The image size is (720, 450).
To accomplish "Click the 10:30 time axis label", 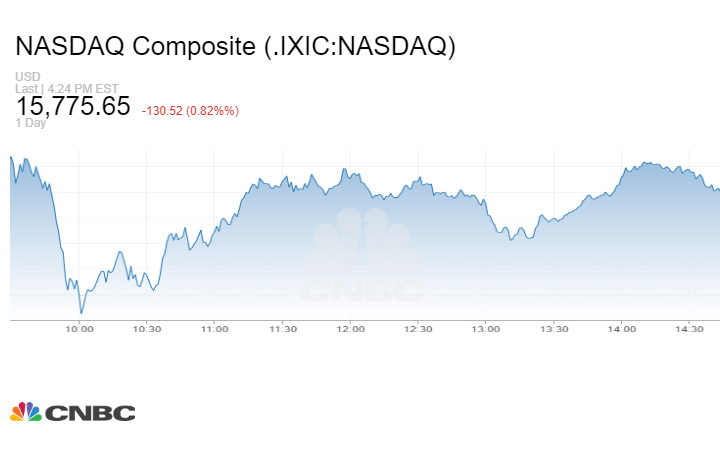I will (147, 329).
